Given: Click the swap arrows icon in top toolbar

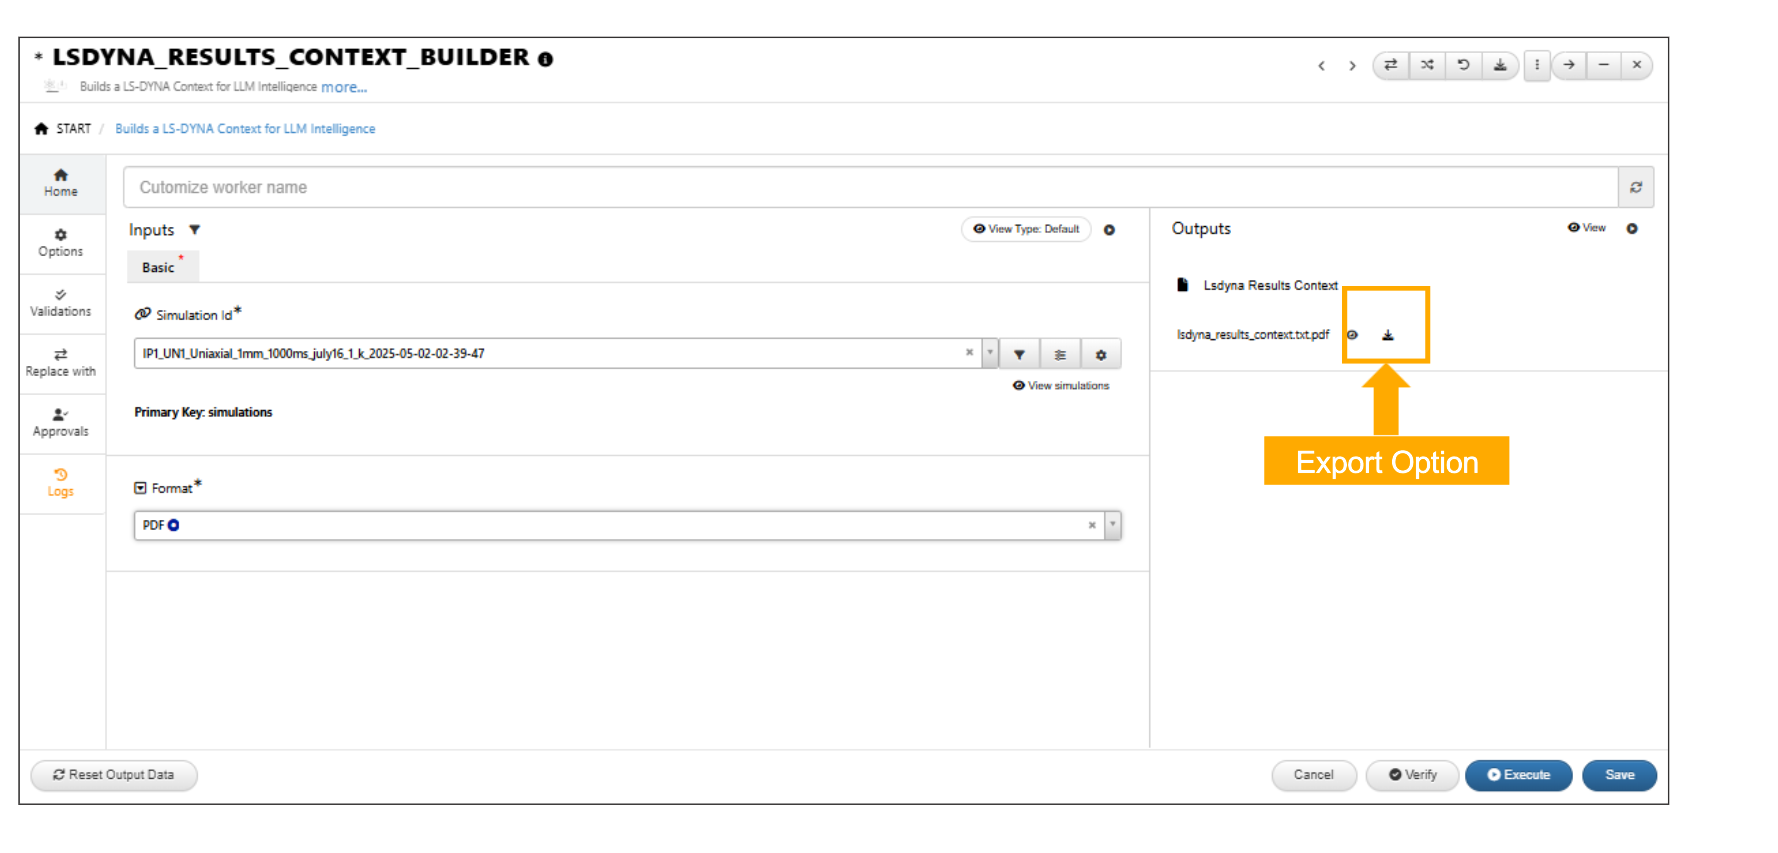Looking at the screenshot, I should pos(1390,65).
